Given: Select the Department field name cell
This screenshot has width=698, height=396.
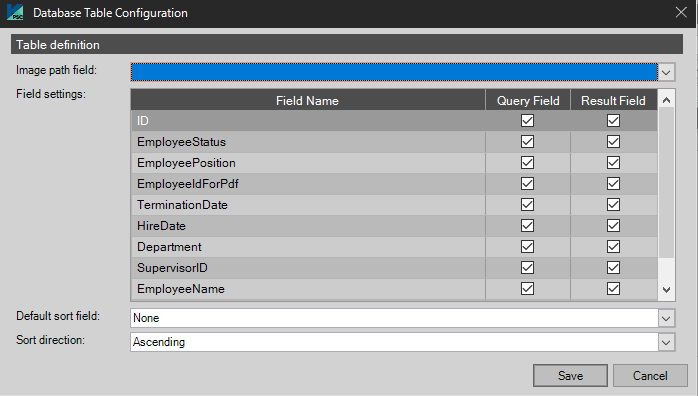Looking at the screenshot, I should pos(308,246).
